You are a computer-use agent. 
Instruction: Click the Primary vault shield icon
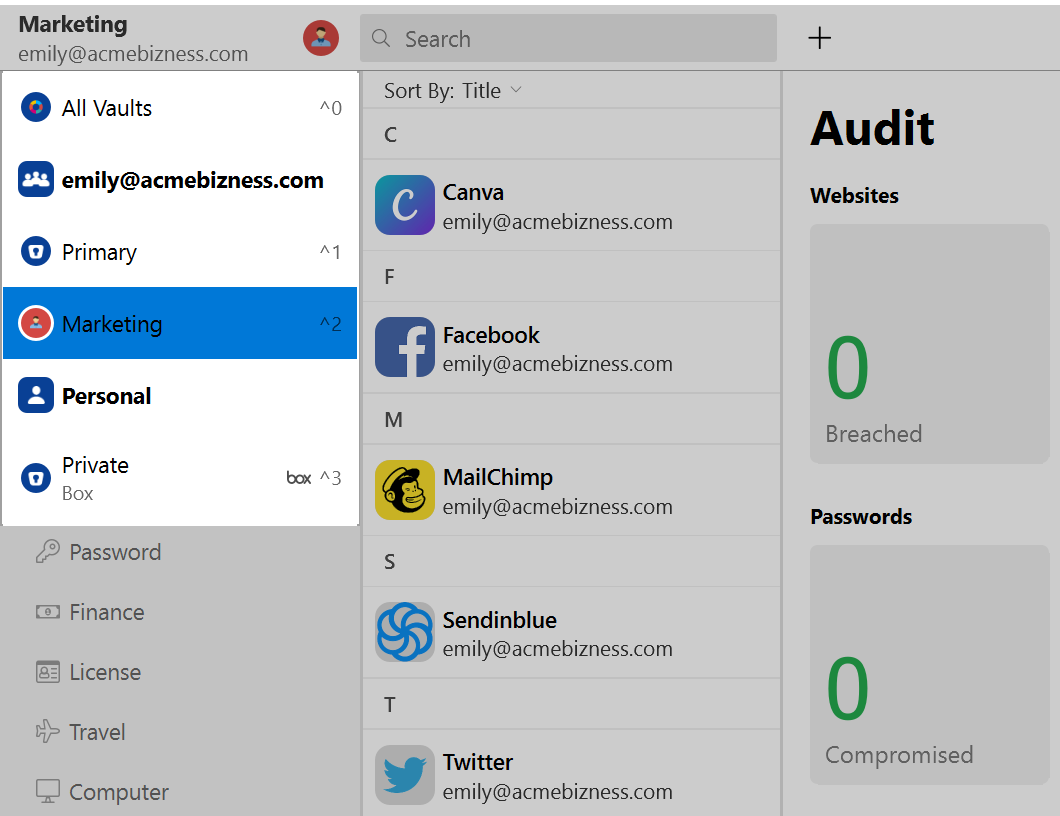[36, 251]
